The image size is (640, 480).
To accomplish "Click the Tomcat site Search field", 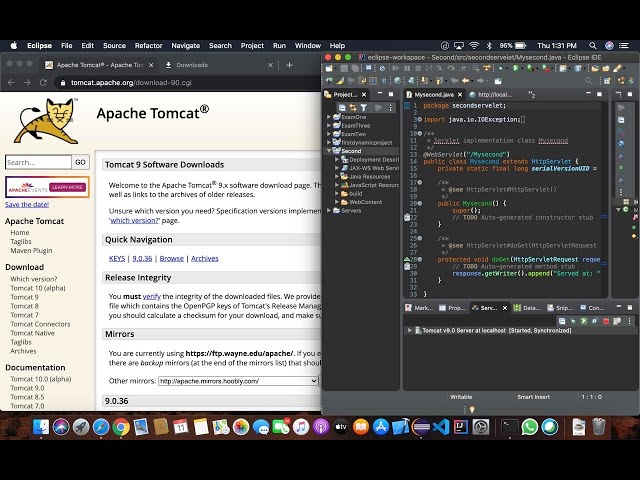I will pos(38,162).
